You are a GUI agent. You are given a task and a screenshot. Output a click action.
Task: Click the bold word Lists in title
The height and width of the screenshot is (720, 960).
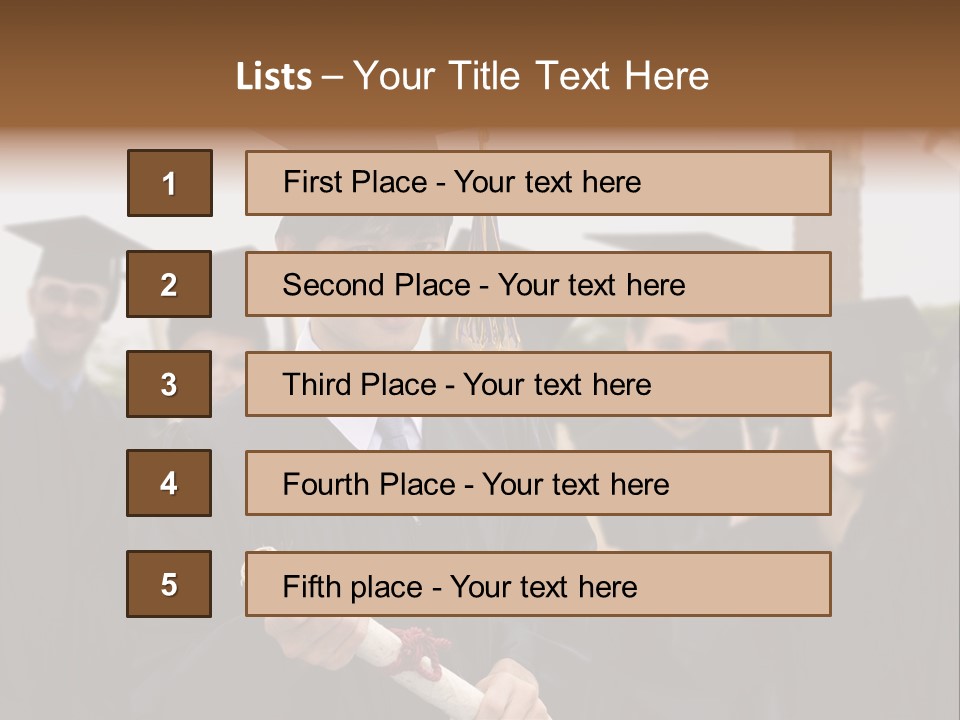click(x=274, y=76)
